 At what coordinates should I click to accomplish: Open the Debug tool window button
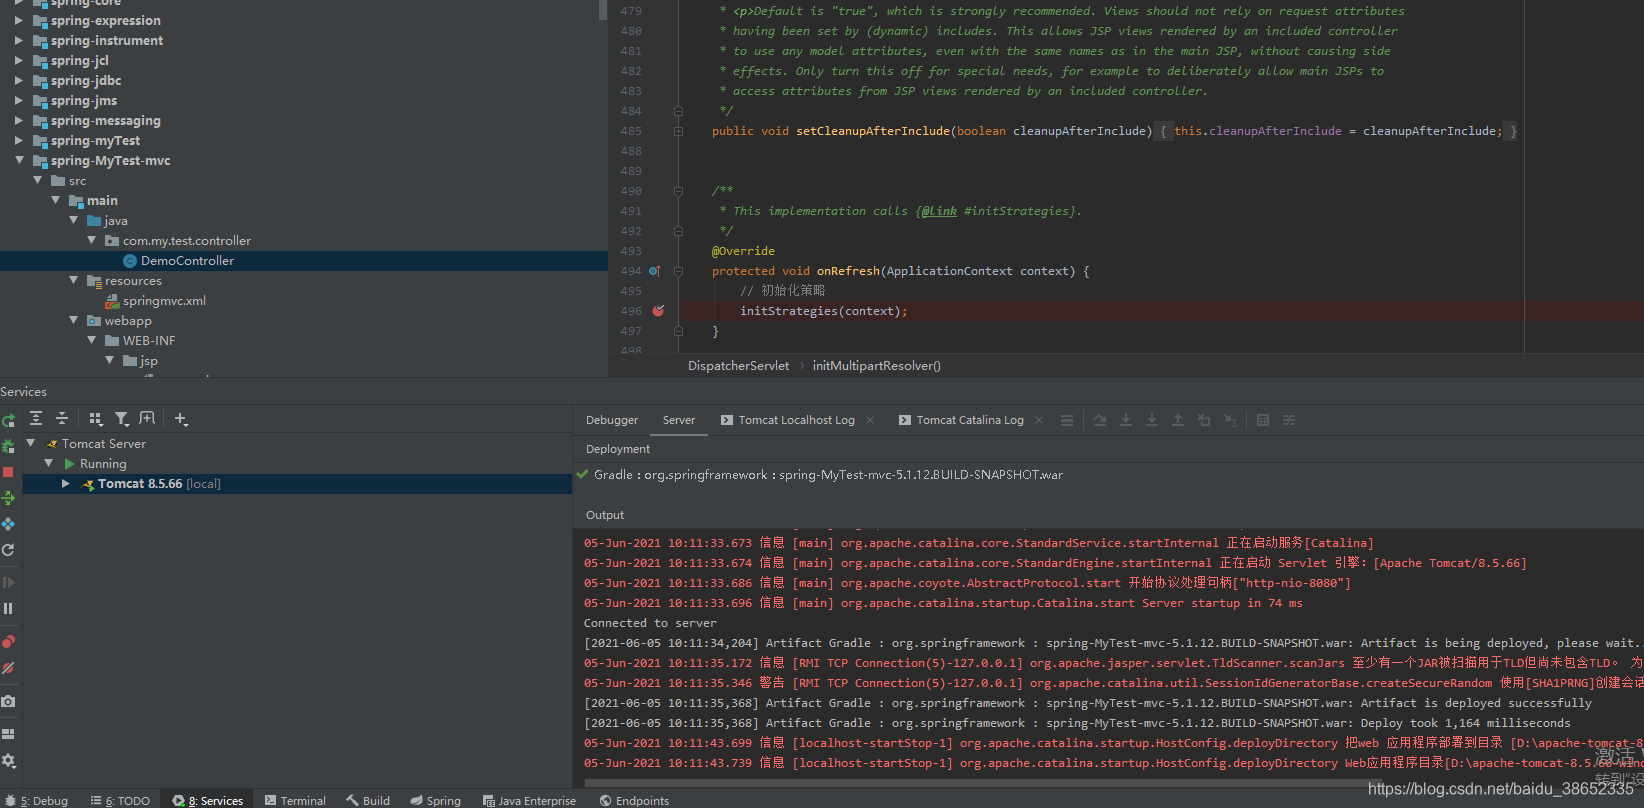pos(37,801)
